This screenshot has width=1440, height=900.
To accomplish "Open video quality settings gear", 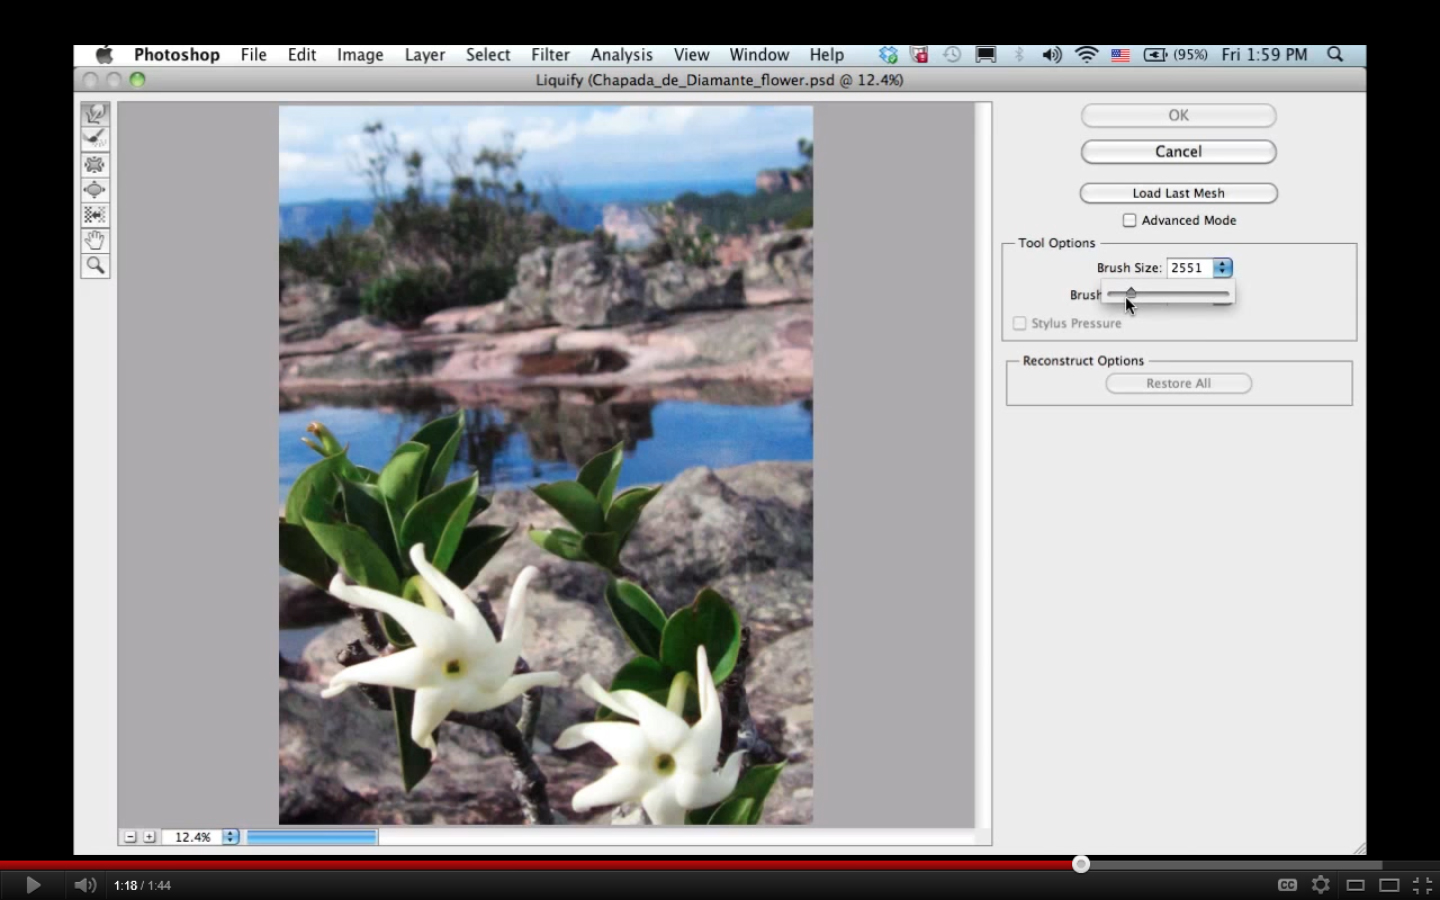I will click(x=1321, y=885).
